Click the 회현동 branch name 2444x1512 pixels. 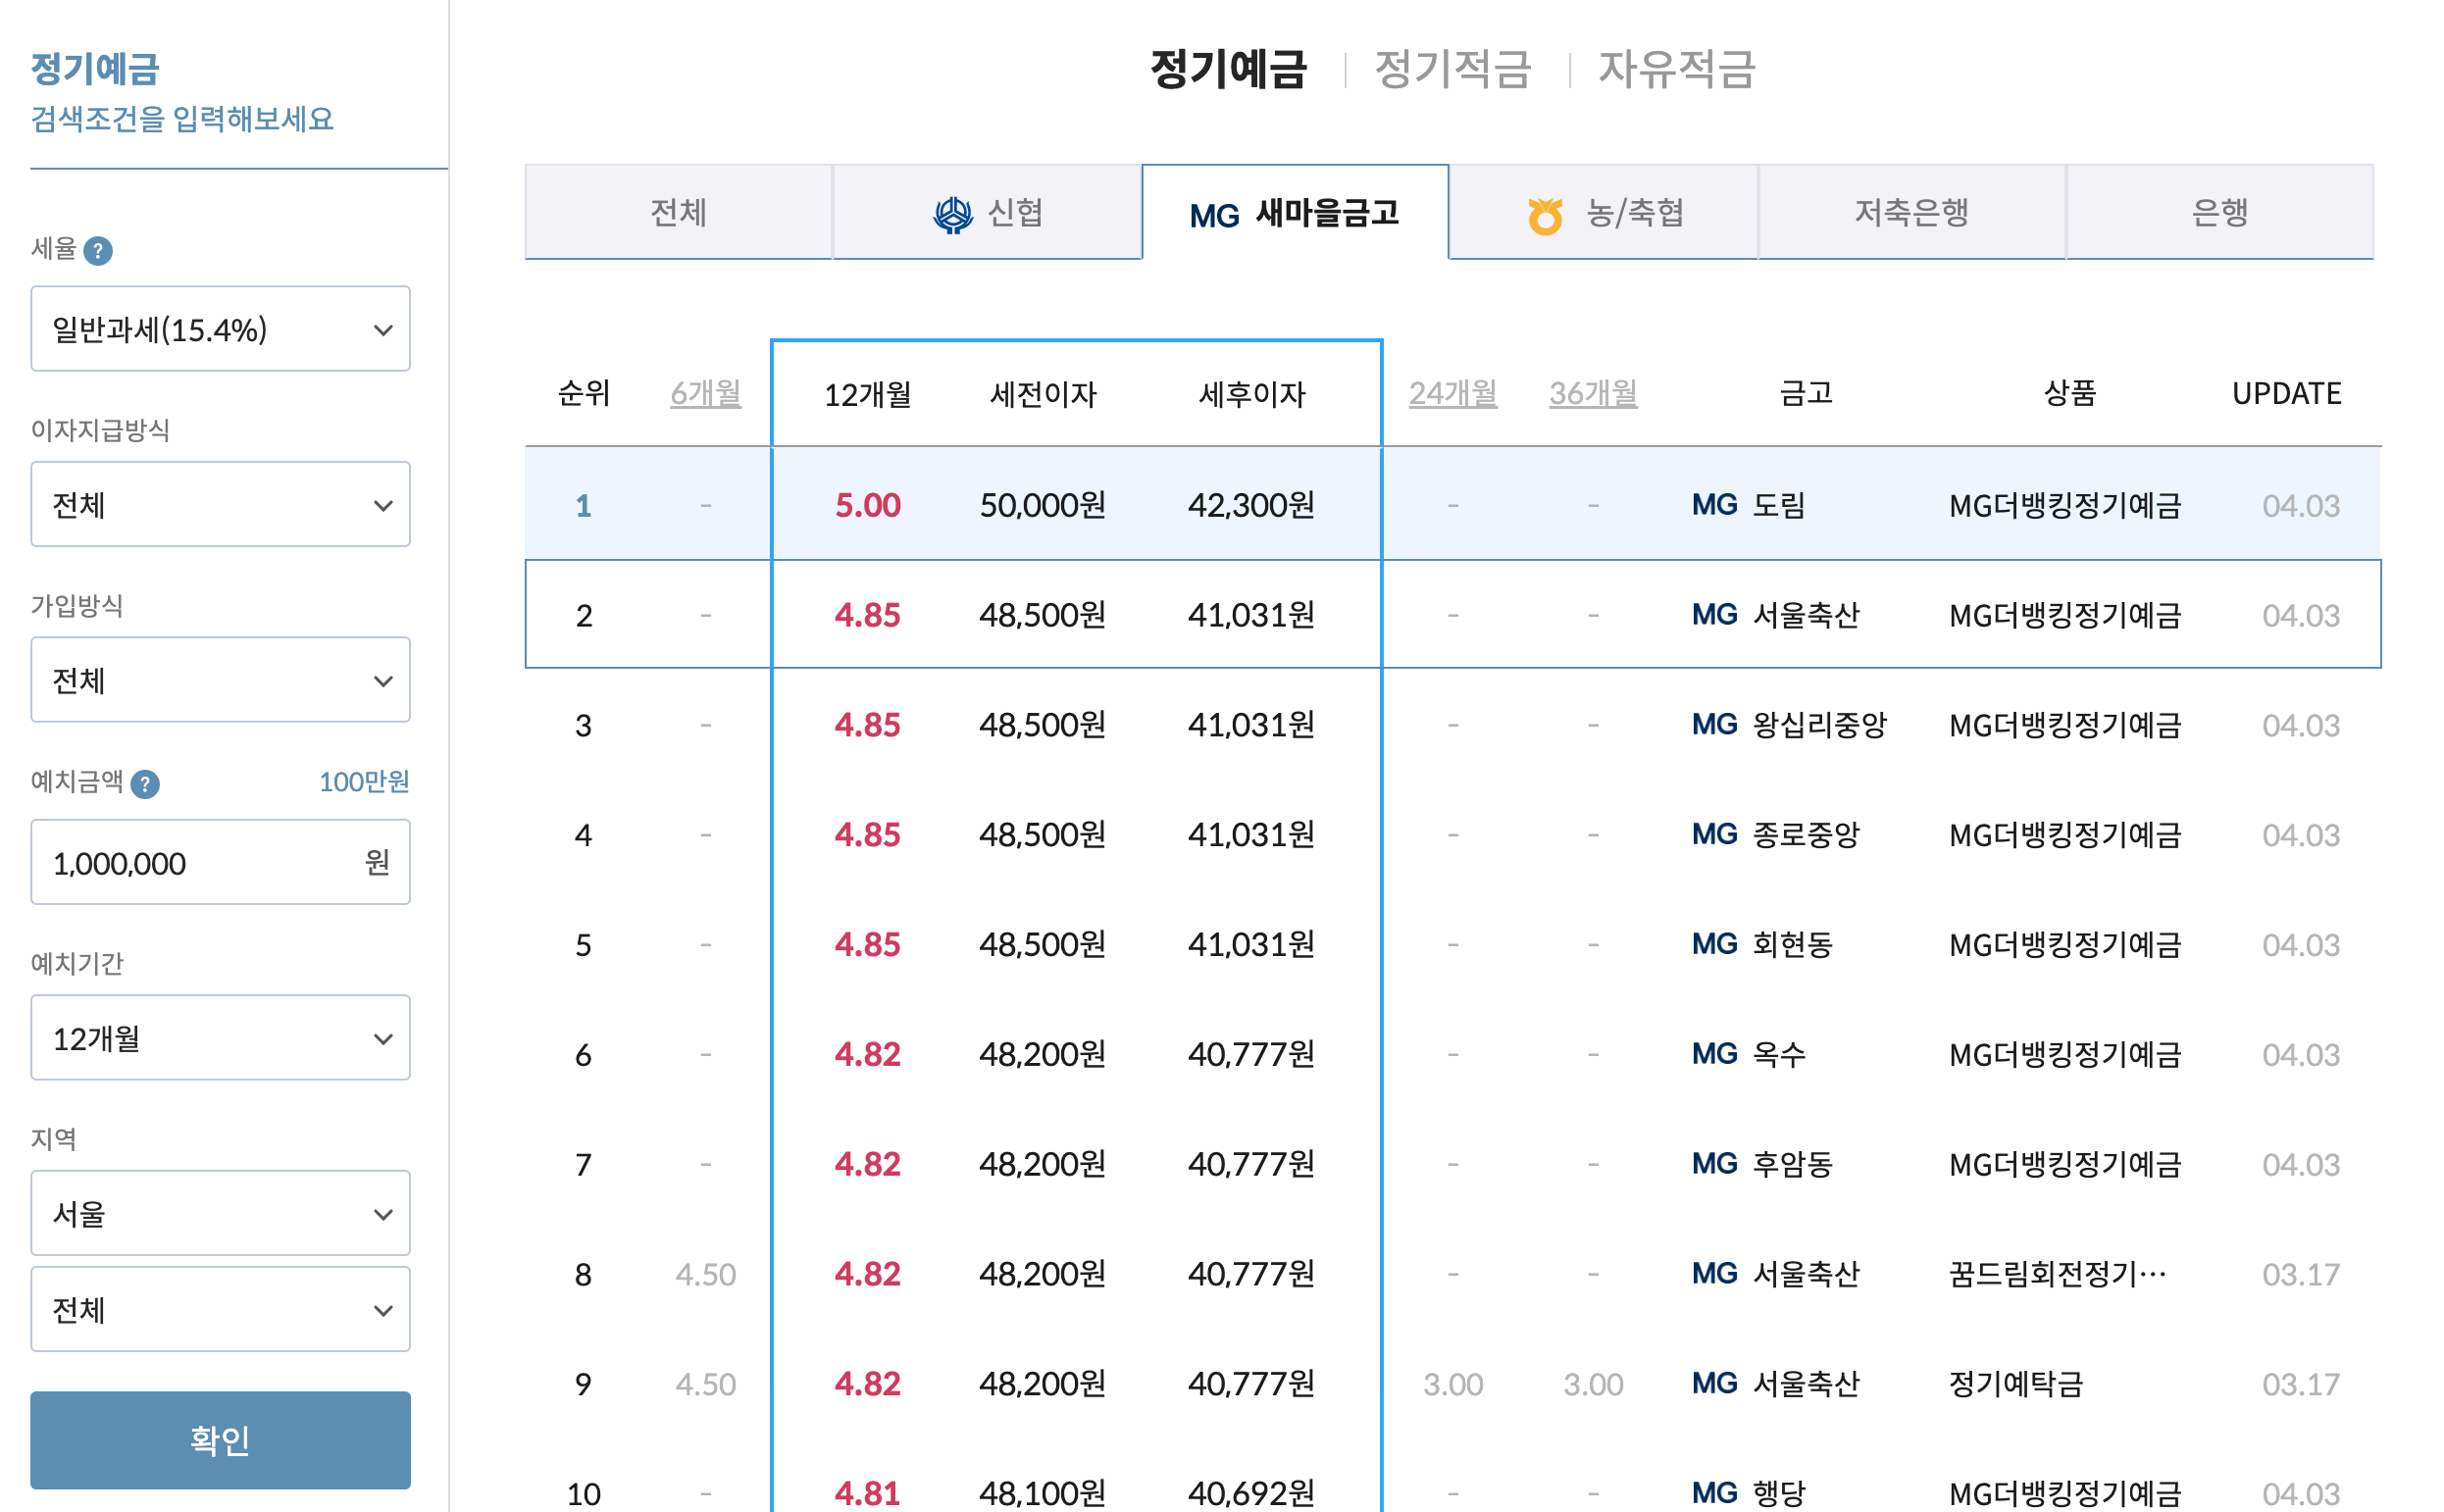point(1792,945)
